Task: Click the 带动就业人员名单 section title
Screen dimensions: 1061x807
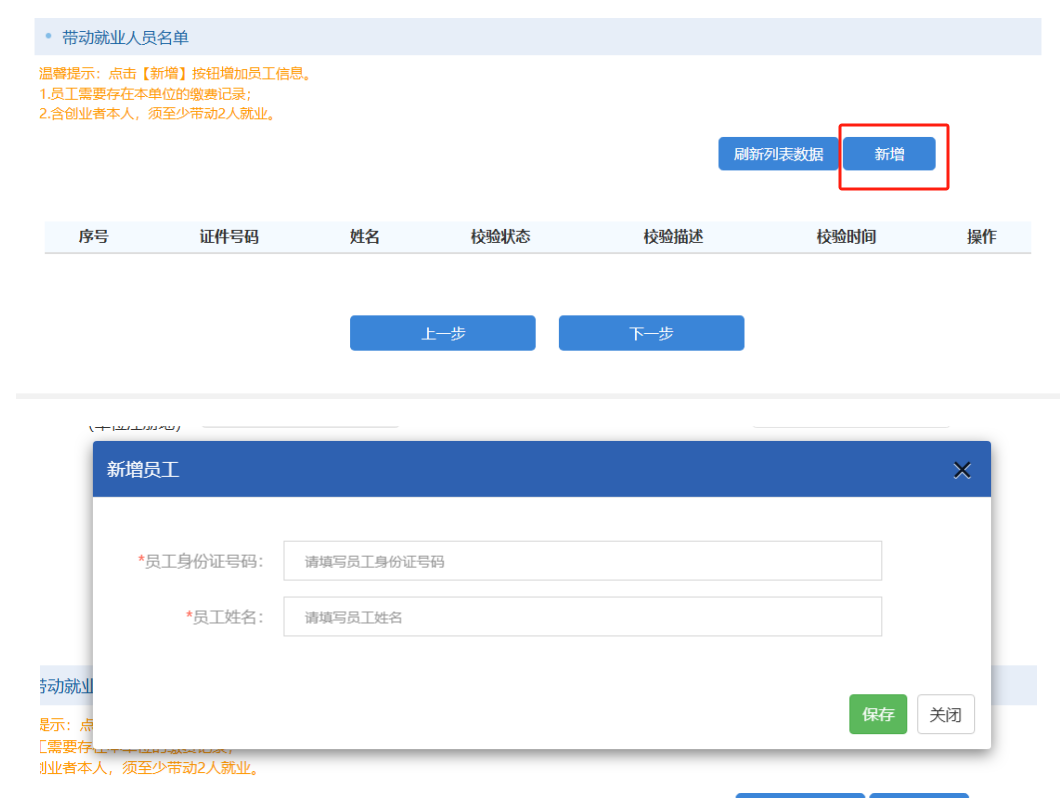Action: click(125, 37)
